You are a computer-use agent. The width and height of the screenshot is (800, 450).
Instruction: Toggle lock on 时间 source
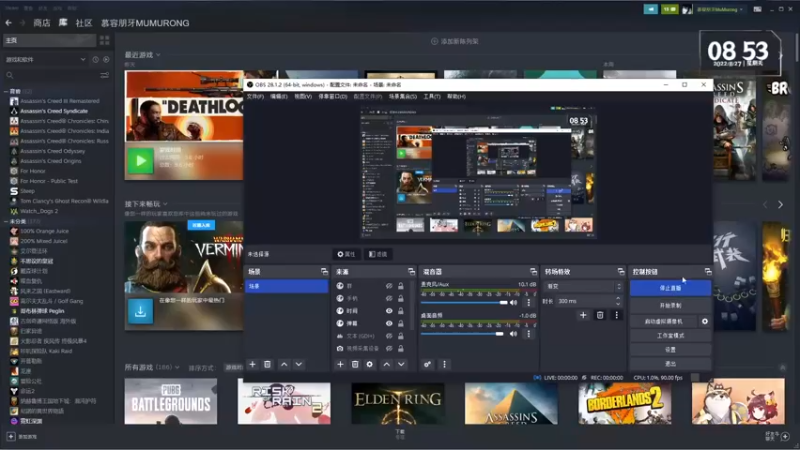pyautogui.click(x=401, y=311)
